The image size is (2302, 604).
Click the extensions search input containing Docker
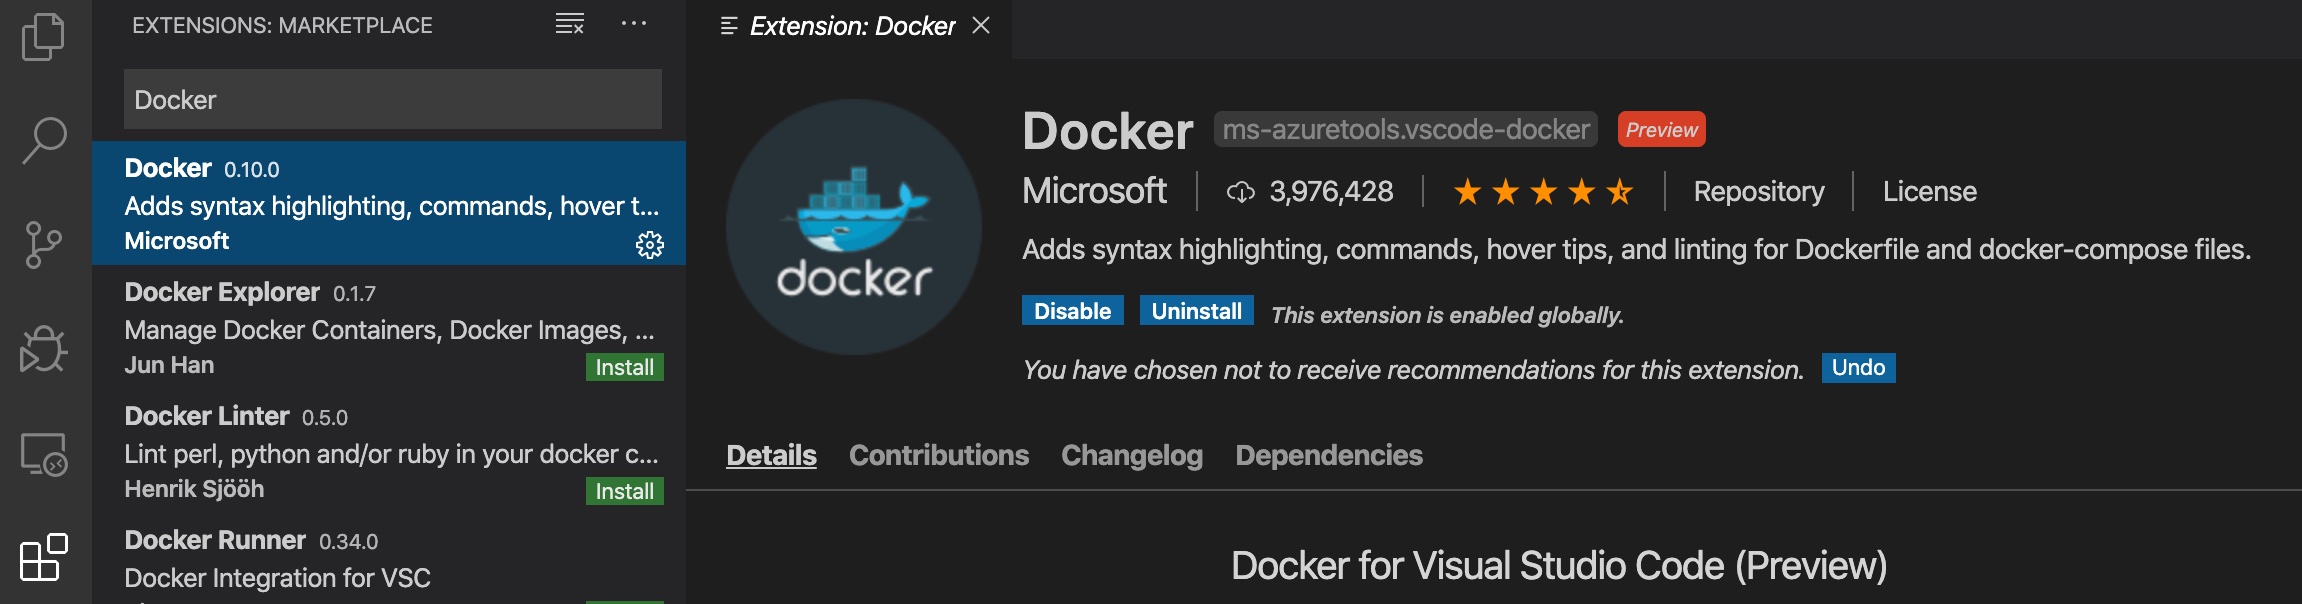(x=393, y=99)
